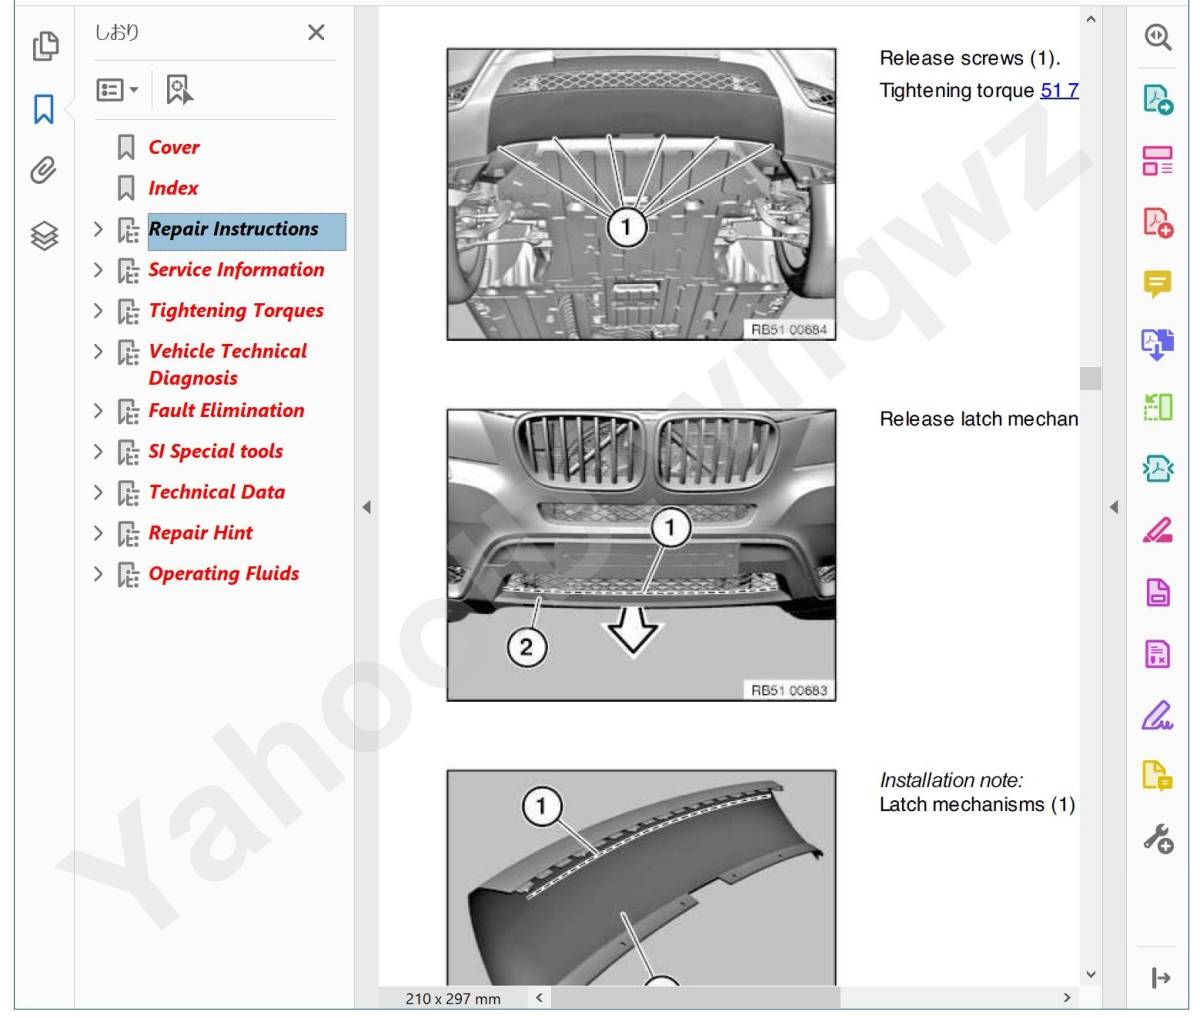This screenshot has width=1200, height=1018.
Task: Select the Vehicle Technical Diagnosis bookmark label
Action: tap(228, 365)
